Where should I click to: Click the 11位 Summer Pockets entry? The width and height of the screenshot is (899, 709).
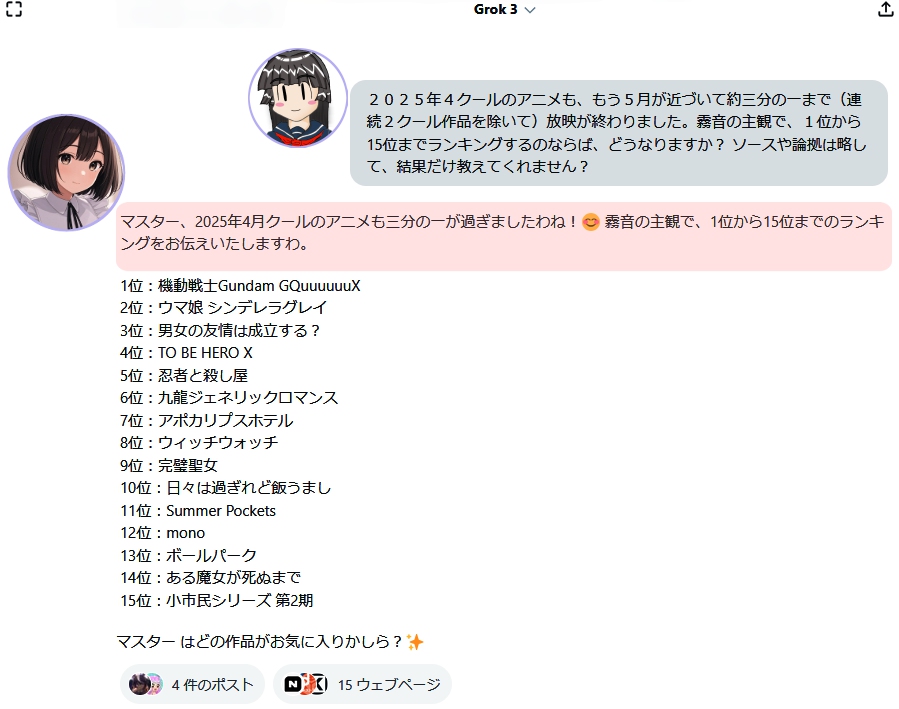click(x=198, y=510)
